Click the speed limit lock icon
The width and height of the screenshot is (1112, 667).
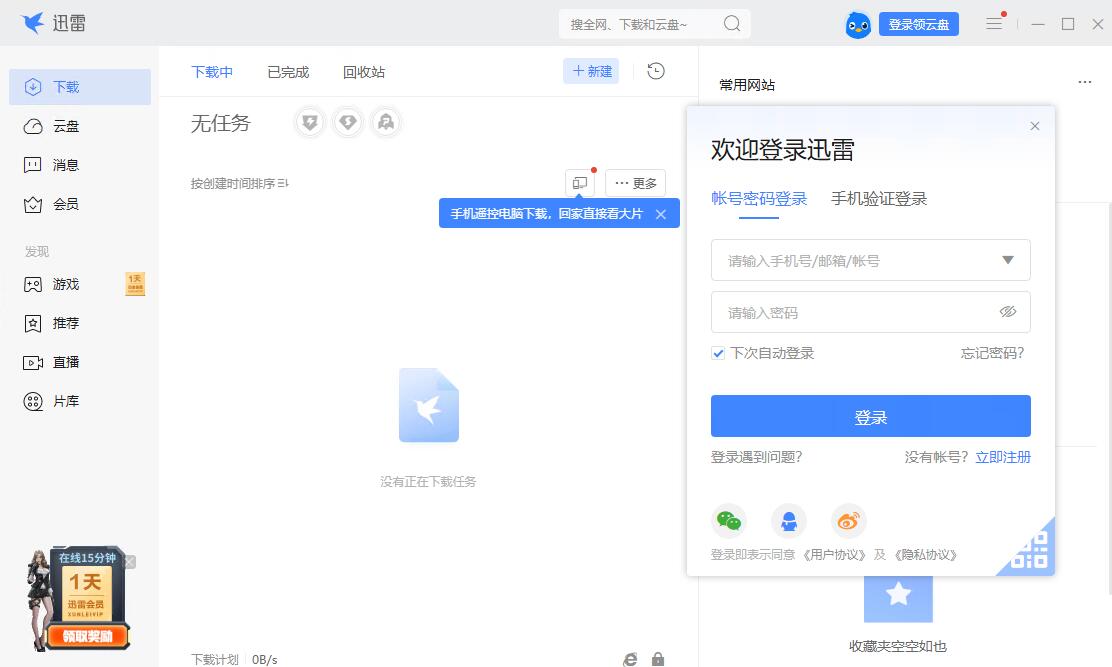pos(658,659)
